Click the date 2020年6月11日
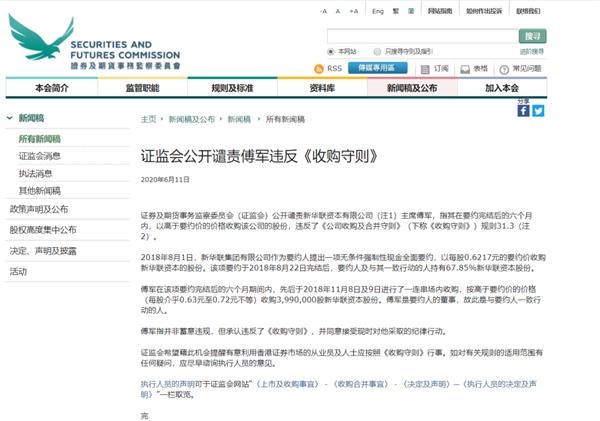The image size is (600, 421). point(165,179)
